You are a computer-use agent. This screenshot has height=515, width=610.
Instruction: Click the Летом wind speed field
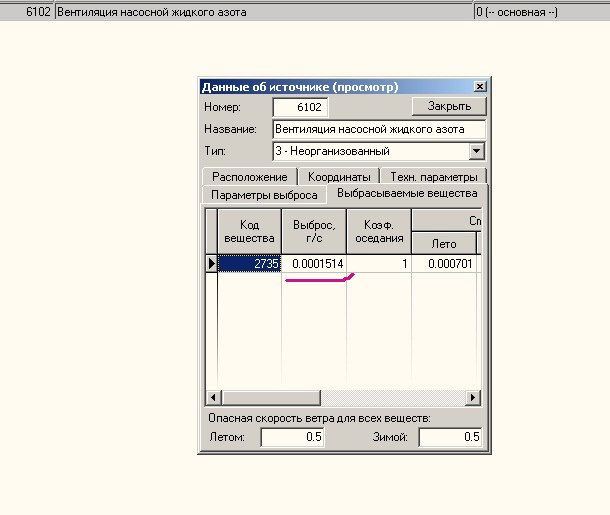(292, 437)
